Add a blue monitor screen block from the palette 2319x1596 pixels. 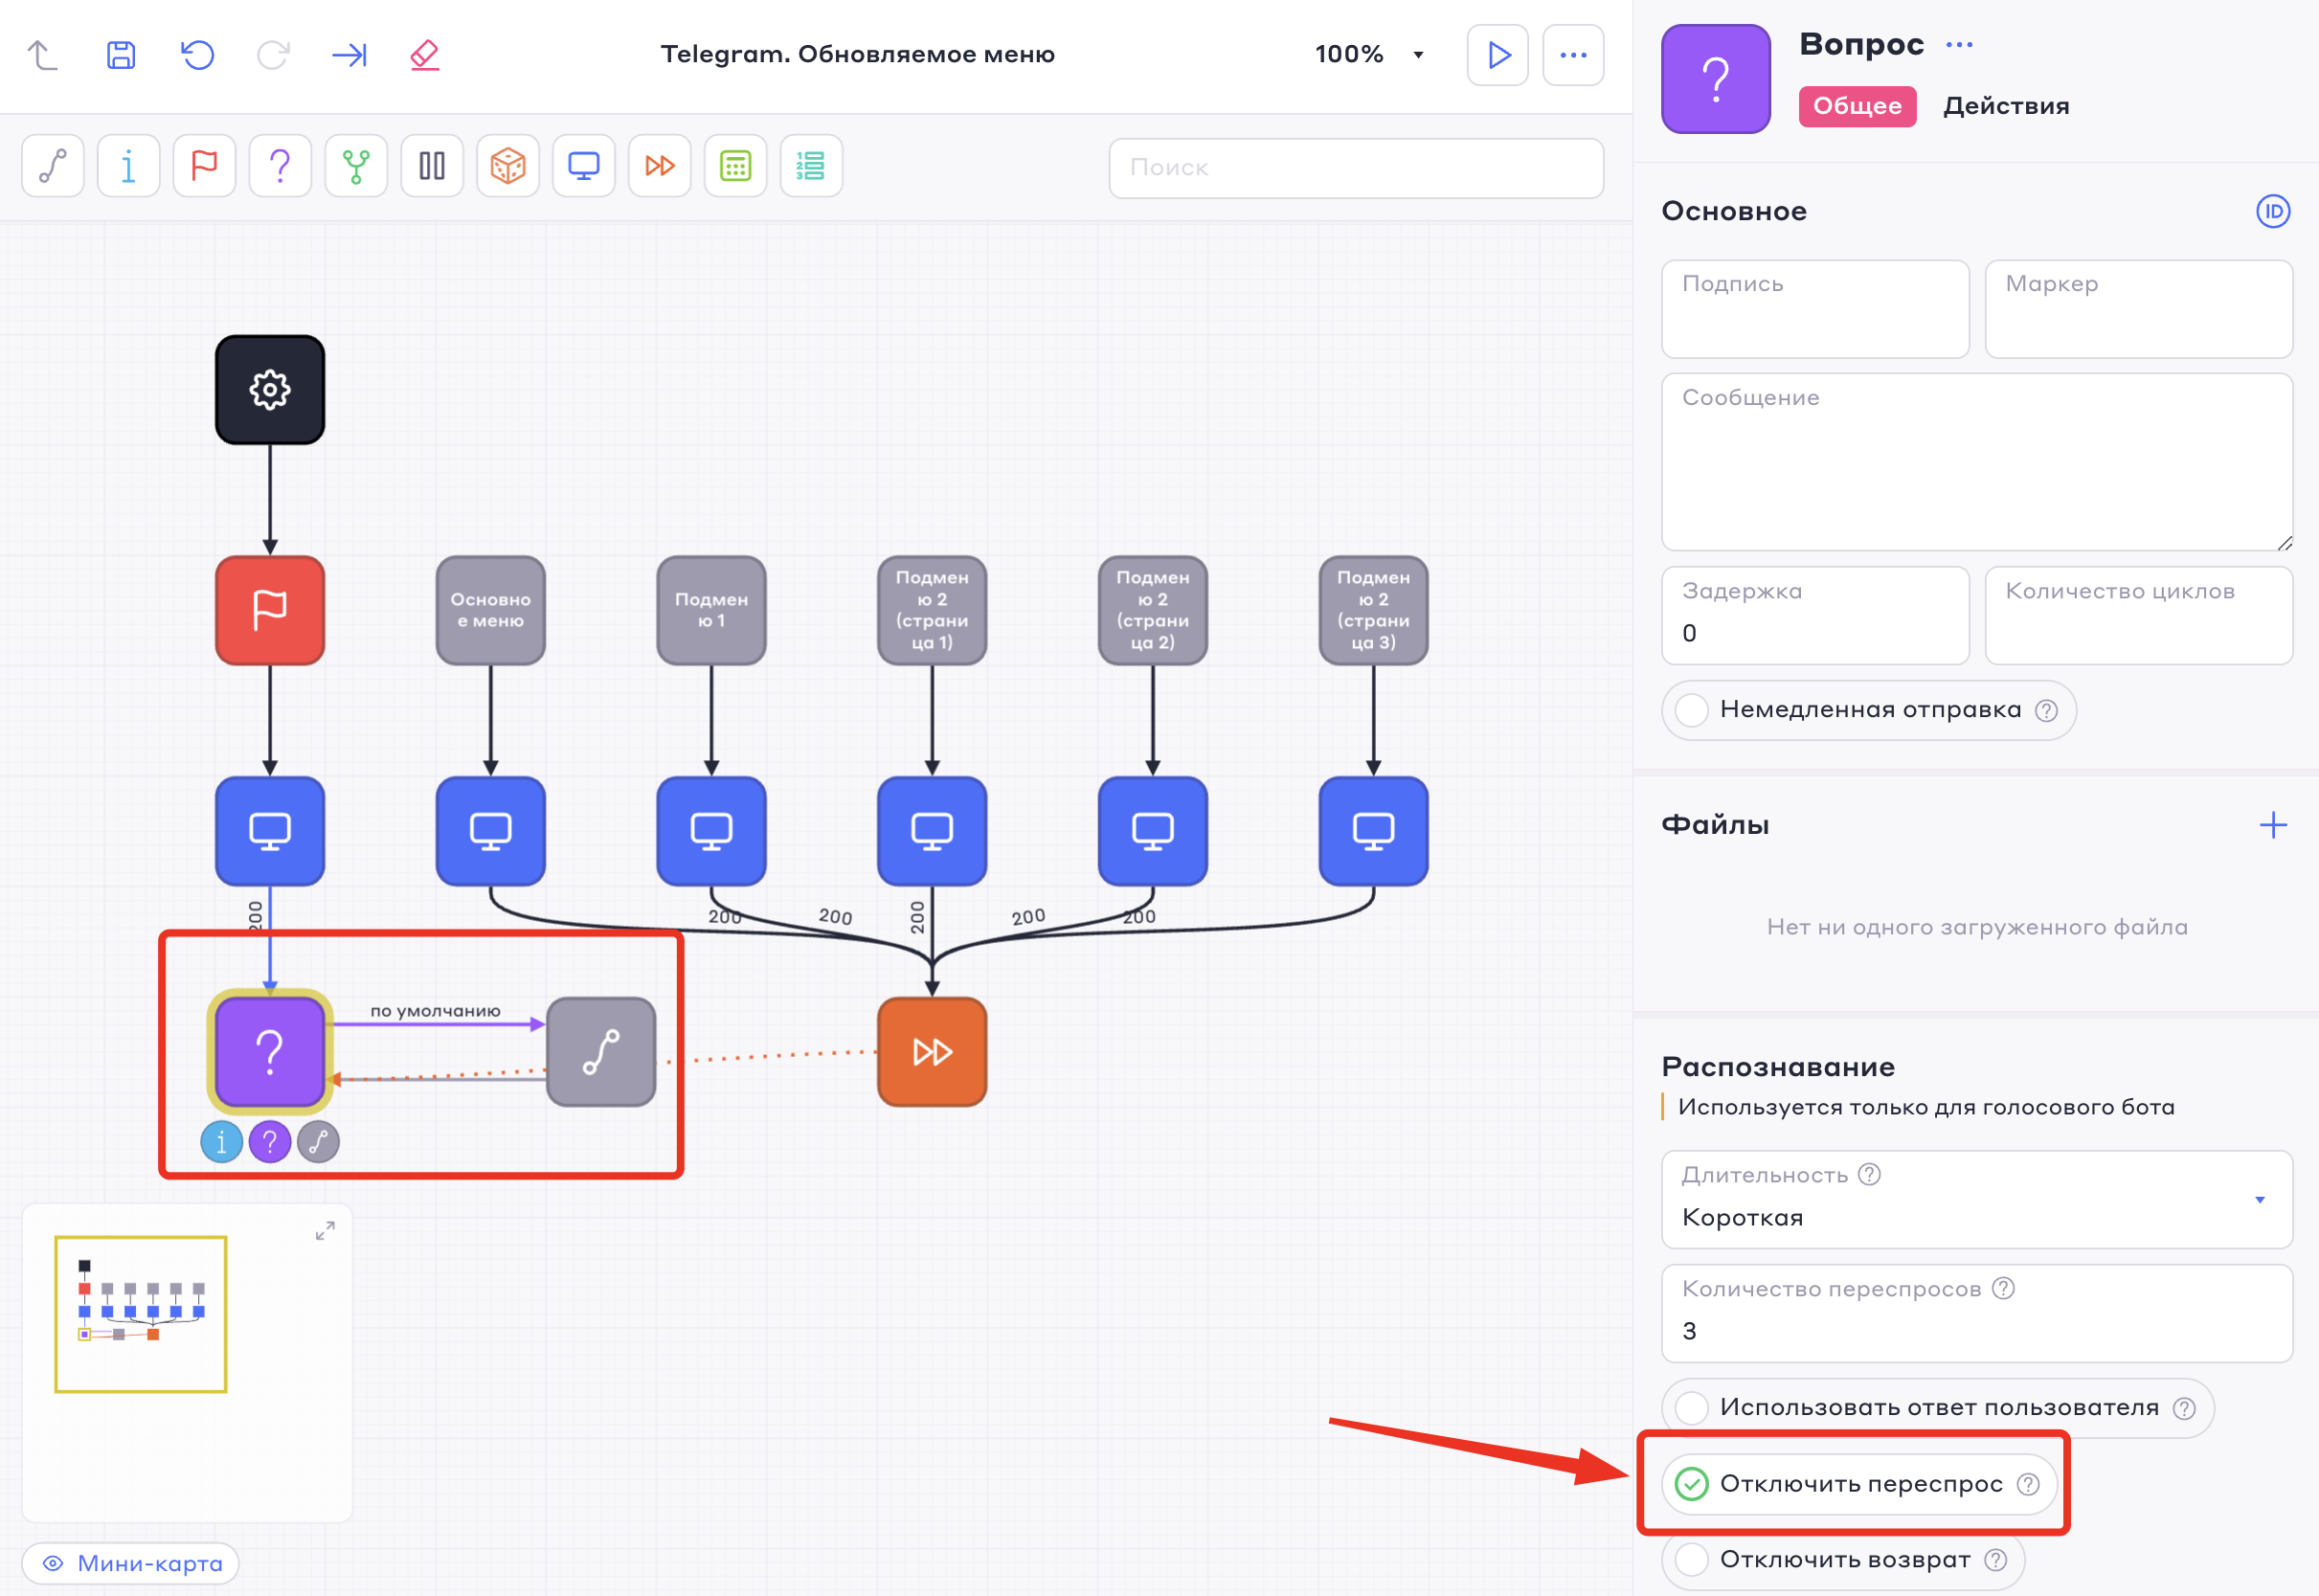(584, 166)
